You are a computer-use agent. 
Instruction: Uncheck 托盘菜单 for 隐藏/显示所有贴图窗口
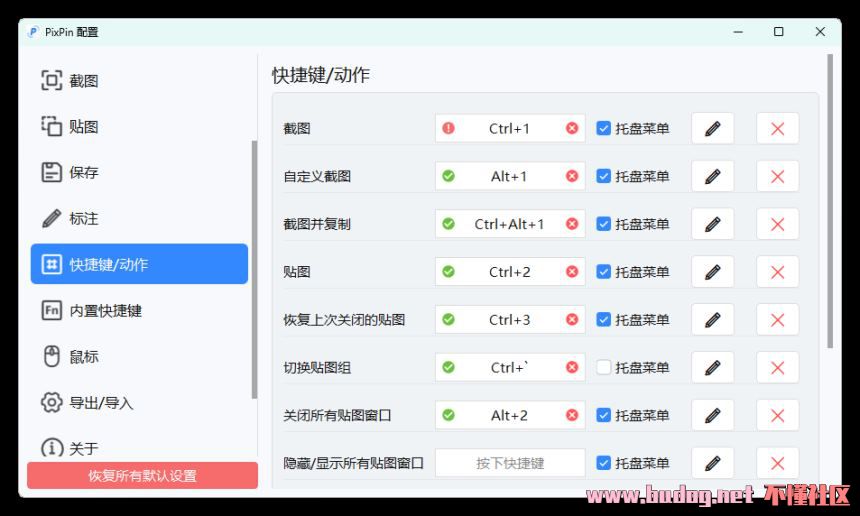603,463
